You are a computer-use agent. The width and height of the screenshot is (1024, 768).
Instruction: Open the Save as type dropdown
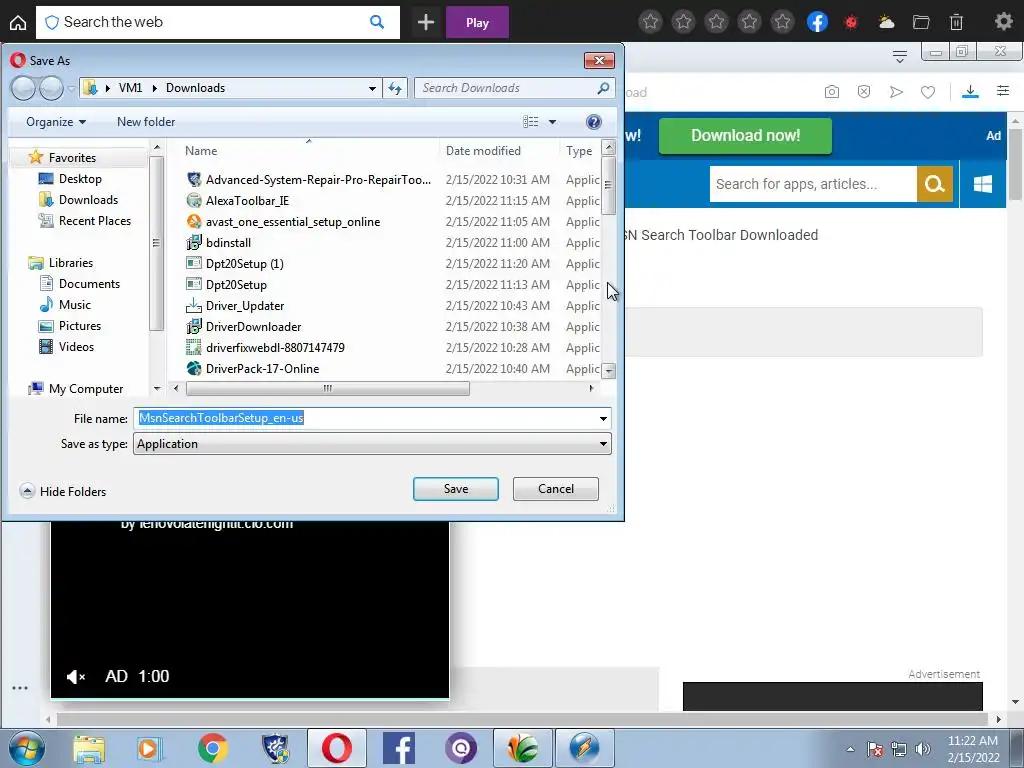pyautogui.click(x=372, y=444)
